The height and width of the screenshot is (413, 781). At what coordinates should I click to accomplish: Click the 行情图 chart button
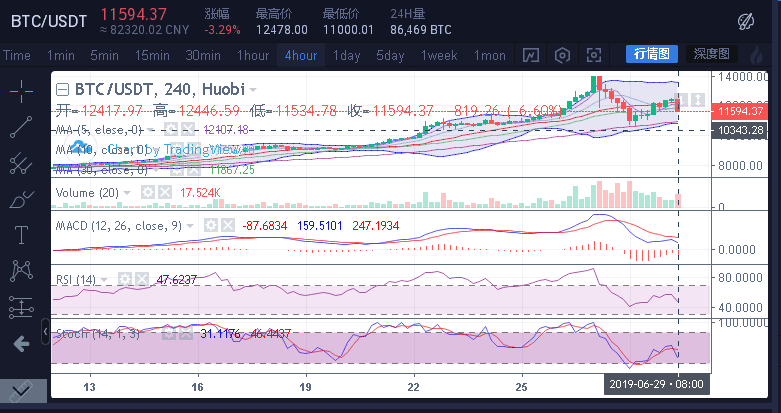653,54
